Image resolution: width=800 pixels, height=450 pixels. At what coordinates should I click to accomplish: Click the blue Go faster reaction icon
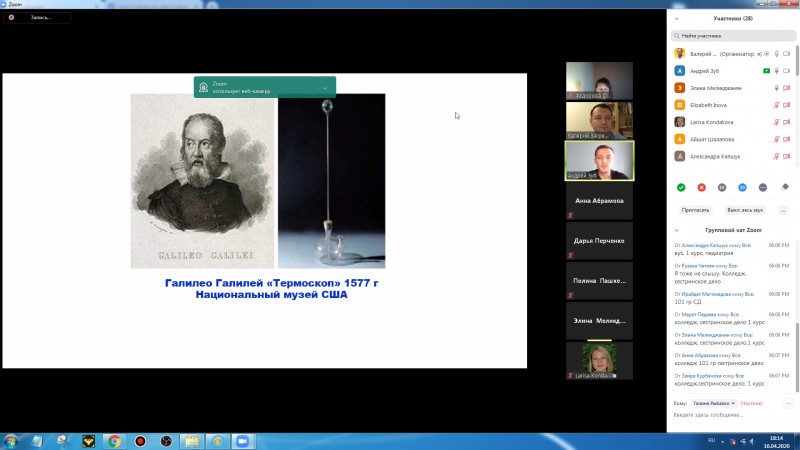tap(742, 188)
